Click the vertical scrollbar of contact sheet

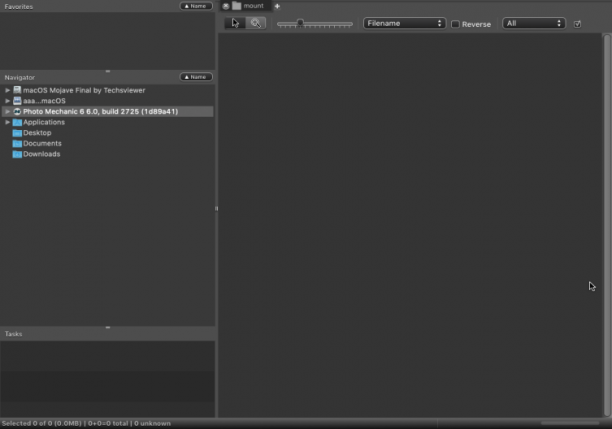[607, 225]
